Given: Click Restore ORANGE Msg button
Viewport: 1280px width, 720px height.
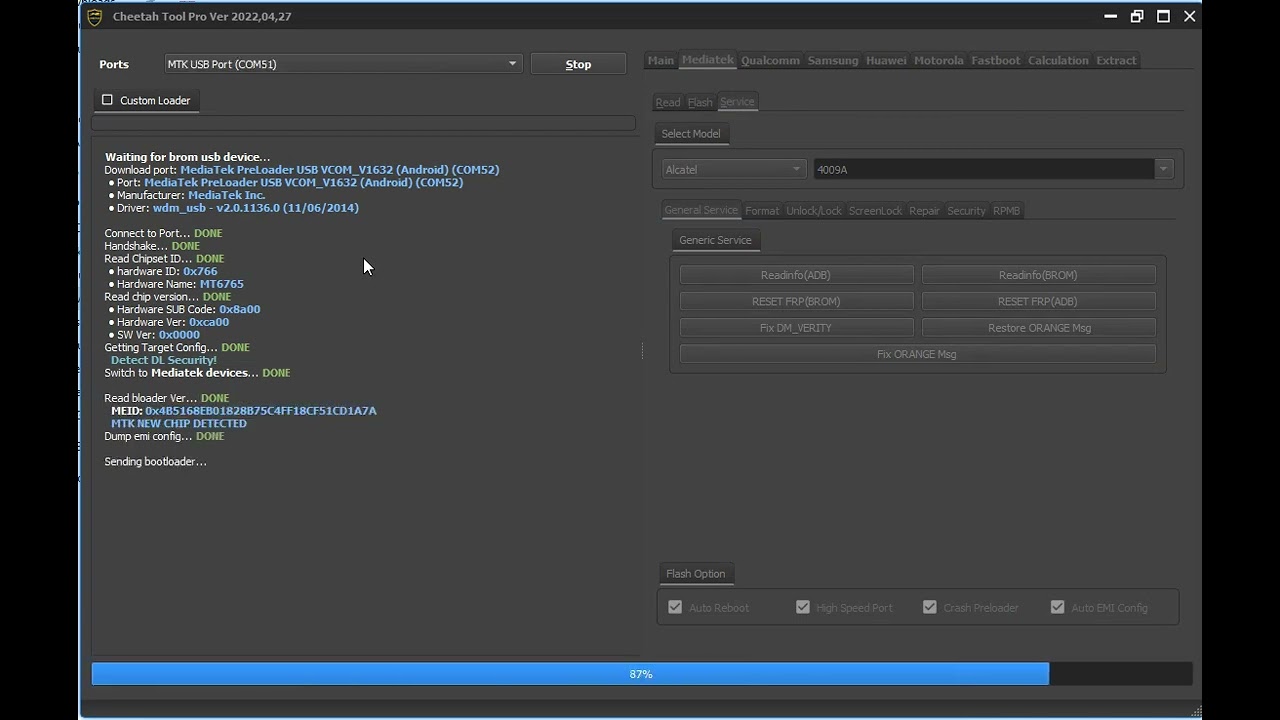Looking at the screenshot, I should [x=1038, y=328].
